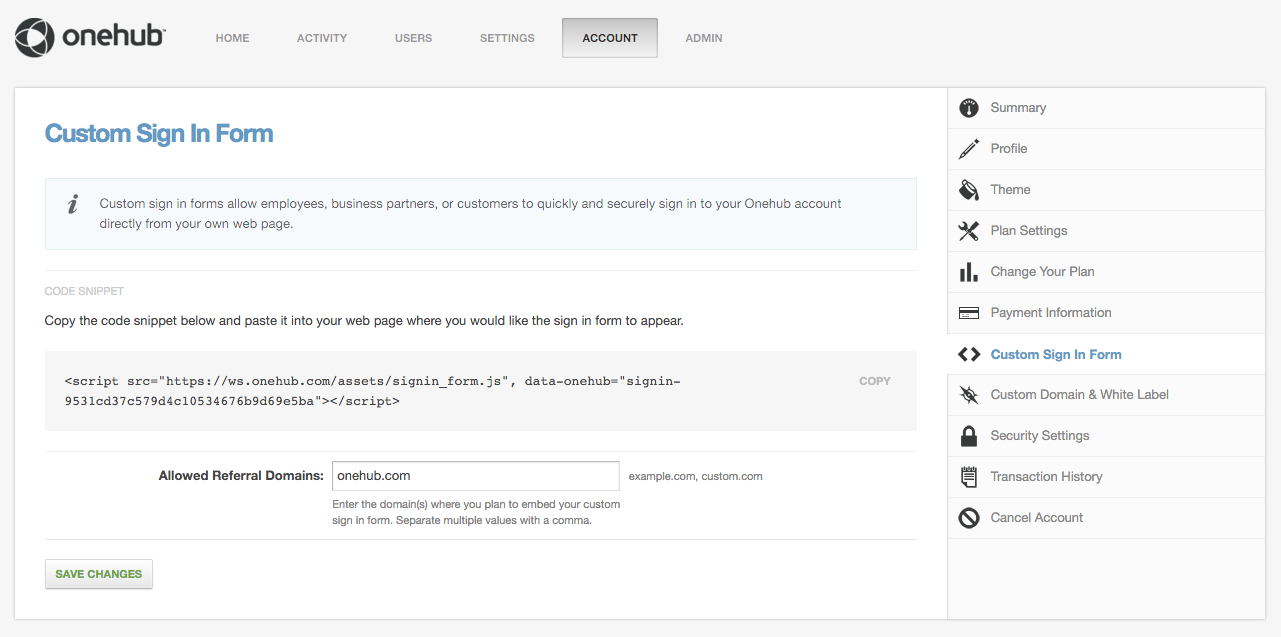Copy the code snippet with COPY button
The height and width of the screenshot is (637, 1281).
[x=875, y=381]
